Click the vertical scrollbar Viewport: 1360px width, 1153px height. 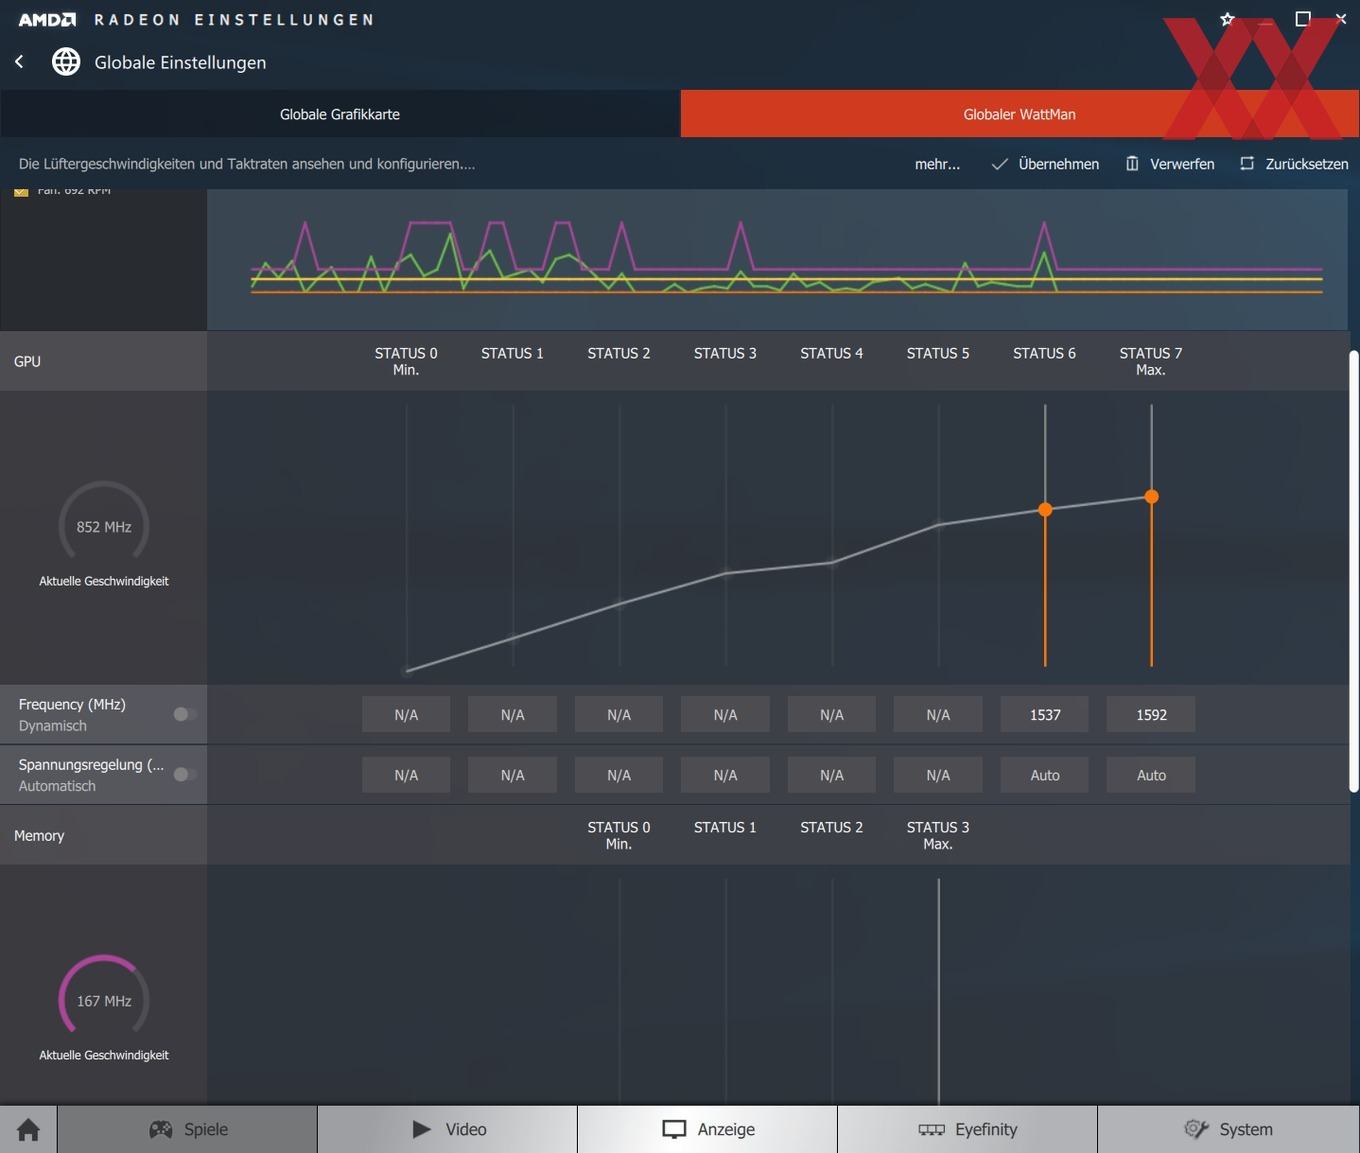tap(1354, 571)
